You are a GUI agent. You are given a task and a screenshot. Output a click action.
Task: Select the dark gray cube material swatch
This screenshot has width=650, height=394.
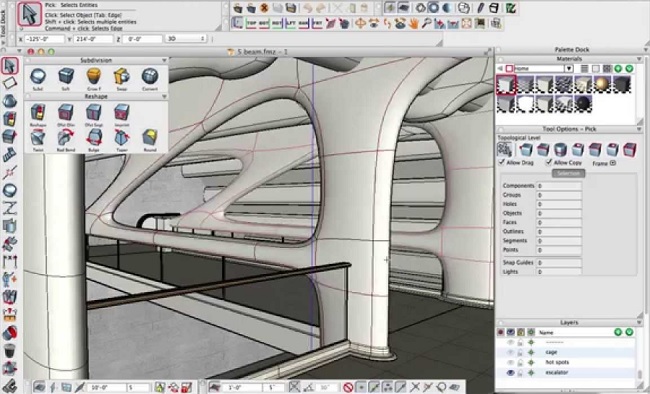621,85
